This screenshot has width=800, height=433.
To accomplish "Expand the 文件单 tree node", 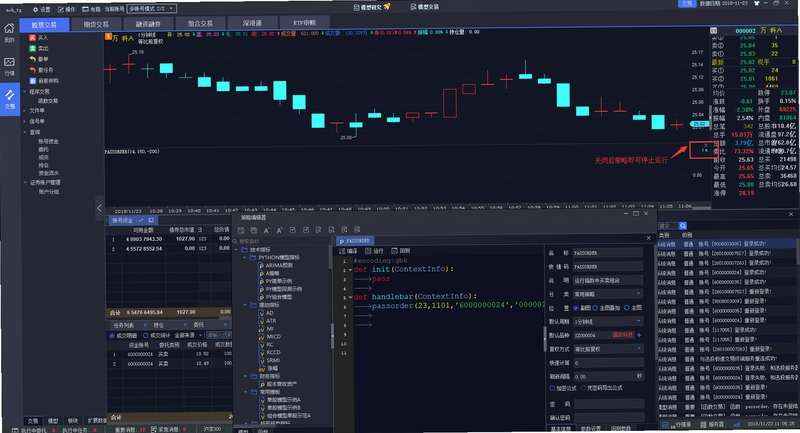I will (24, 111).
